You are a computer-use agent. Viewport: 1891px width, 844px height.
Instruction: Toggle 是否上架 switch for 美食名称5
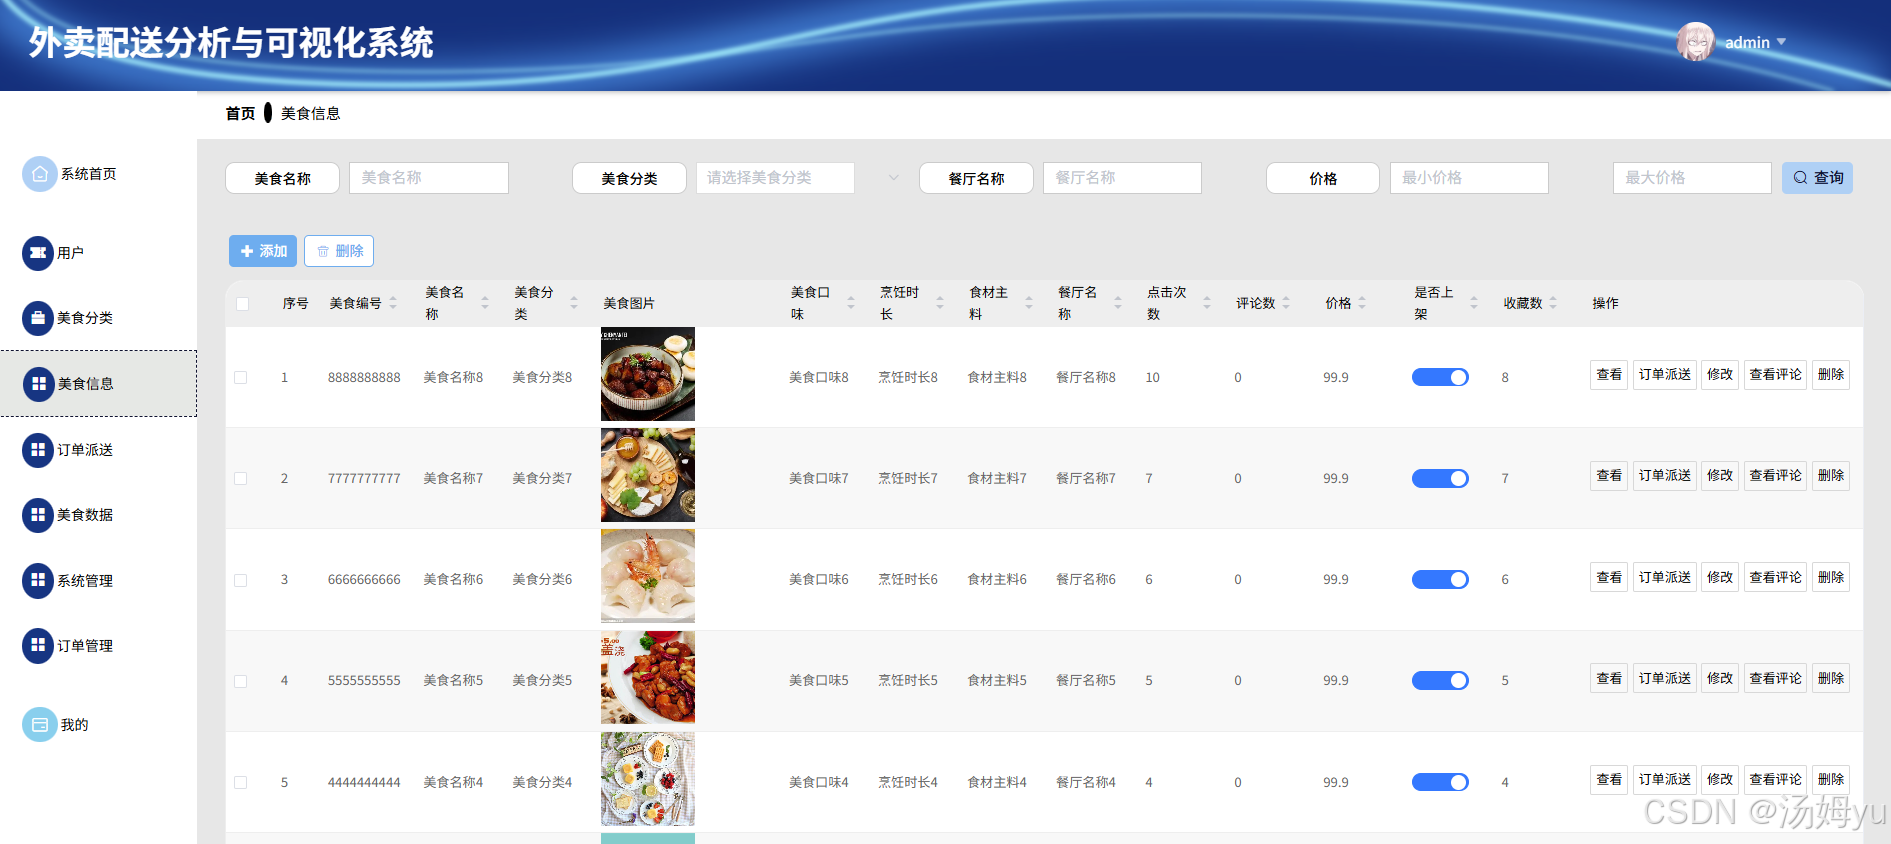click(1440, 680)
